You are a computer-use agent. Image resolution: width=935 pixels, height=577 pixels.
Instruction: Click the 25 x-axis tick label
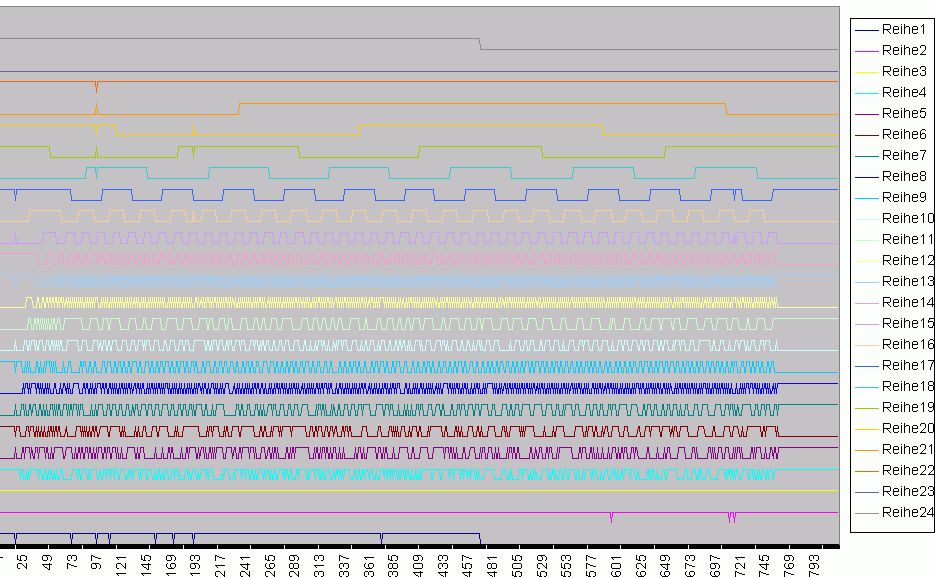pos(22,562)
